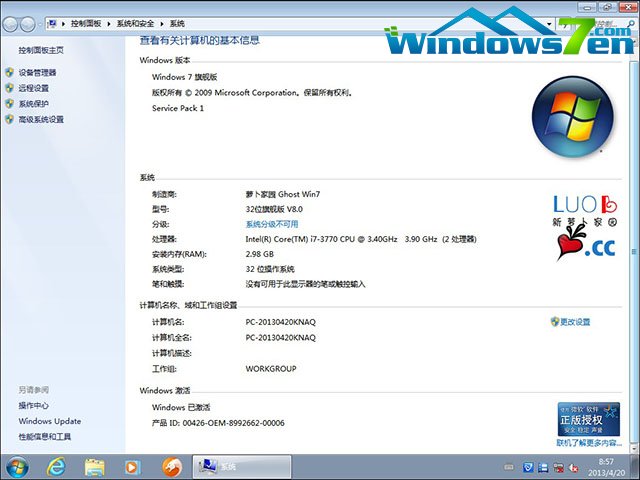Click the 正版授权 genuine Microsoft badge

click(589, 419)
